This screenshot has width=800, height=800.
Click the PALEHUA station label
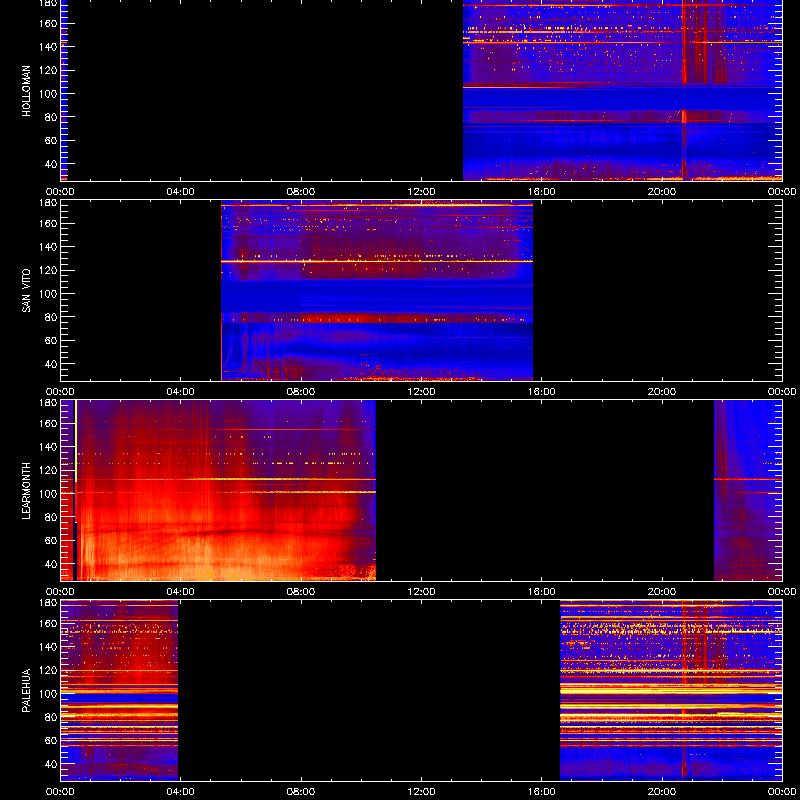tap(27, 691)
